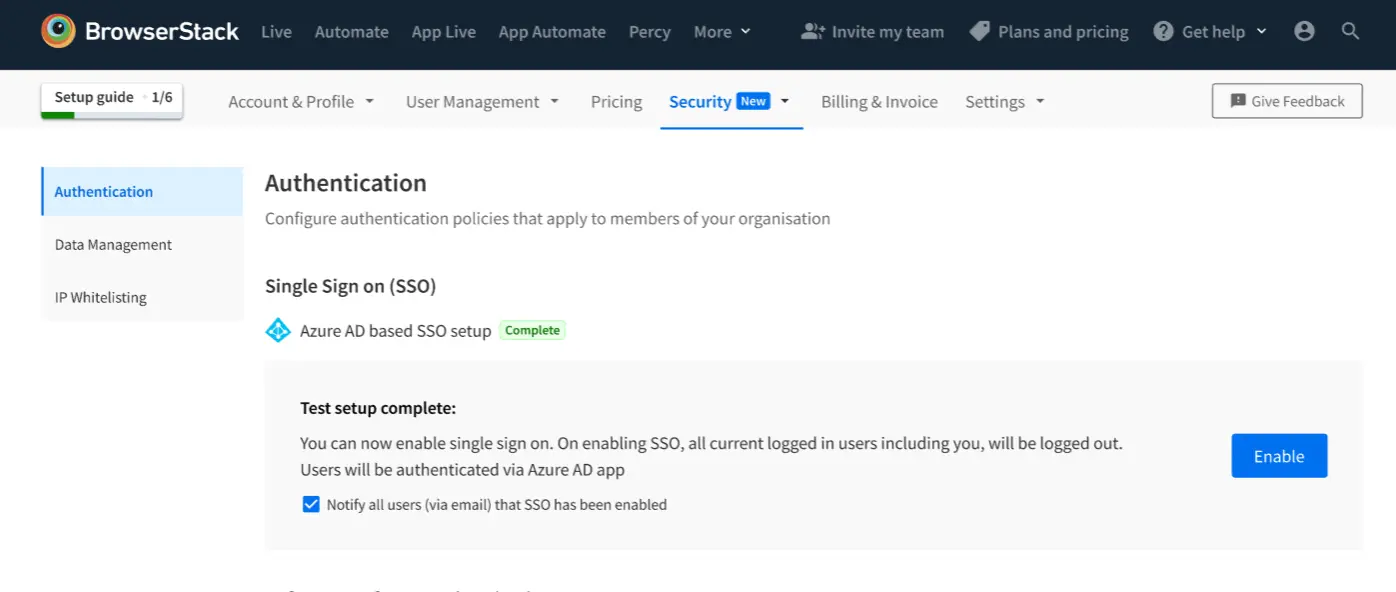Click the Azure AD diamond icon

[x=278, y=330]
